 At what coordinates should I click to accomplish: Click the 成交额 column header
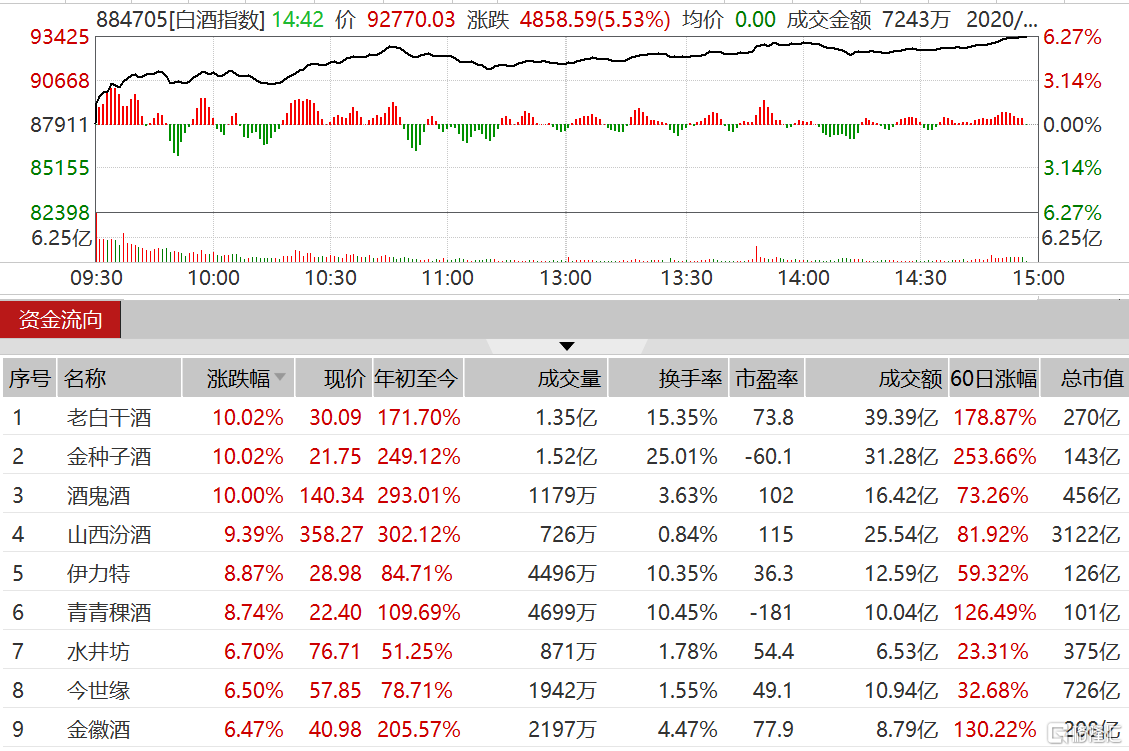click(x=876, y=378)
